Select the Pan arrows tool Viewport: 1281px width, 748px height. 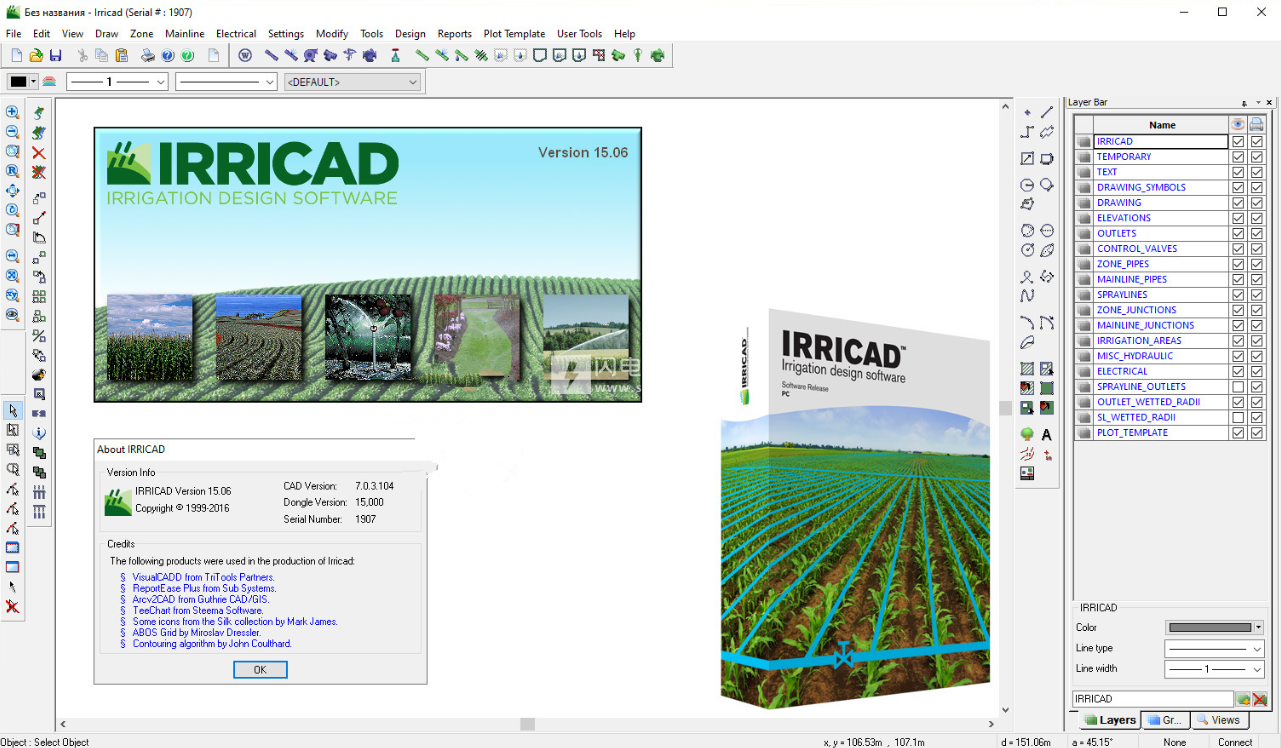click(x=13, y=191)
